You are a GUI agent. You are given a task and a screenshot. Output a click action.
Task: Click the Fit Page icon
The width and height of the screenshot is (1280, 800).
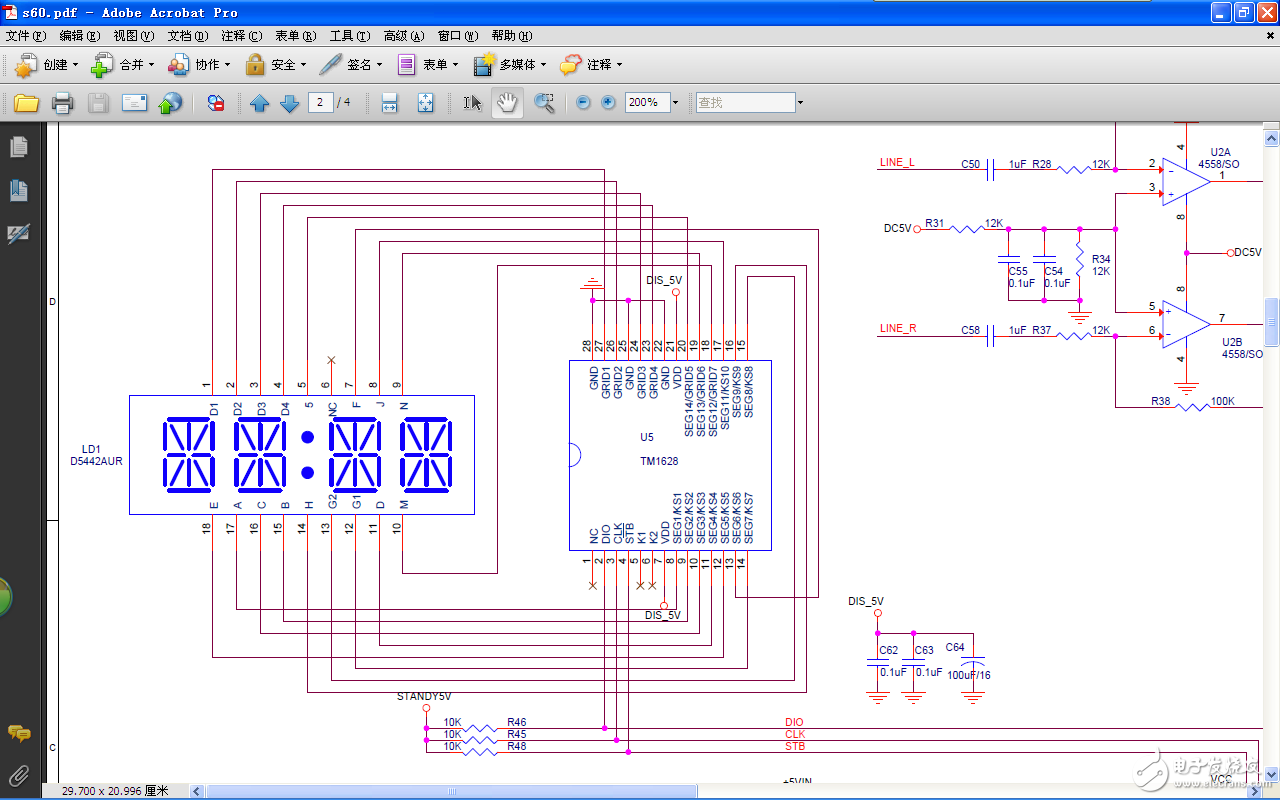coord(425,102)
